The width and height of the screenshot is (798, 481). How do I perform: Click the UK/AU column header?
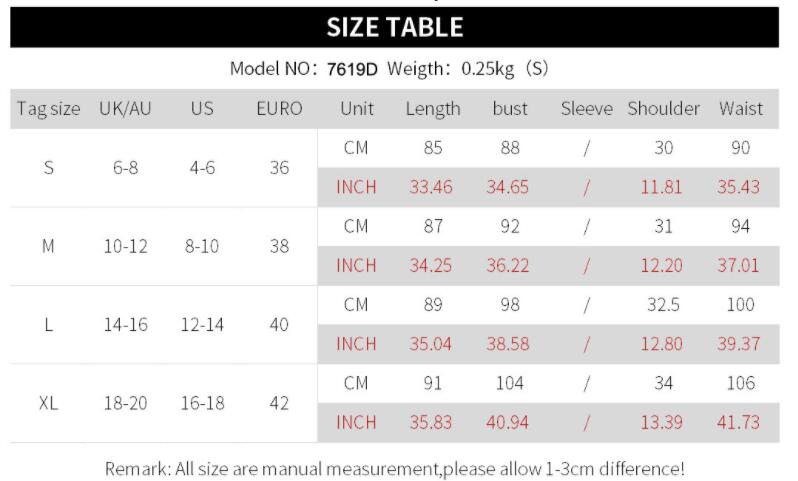[125, 109]
